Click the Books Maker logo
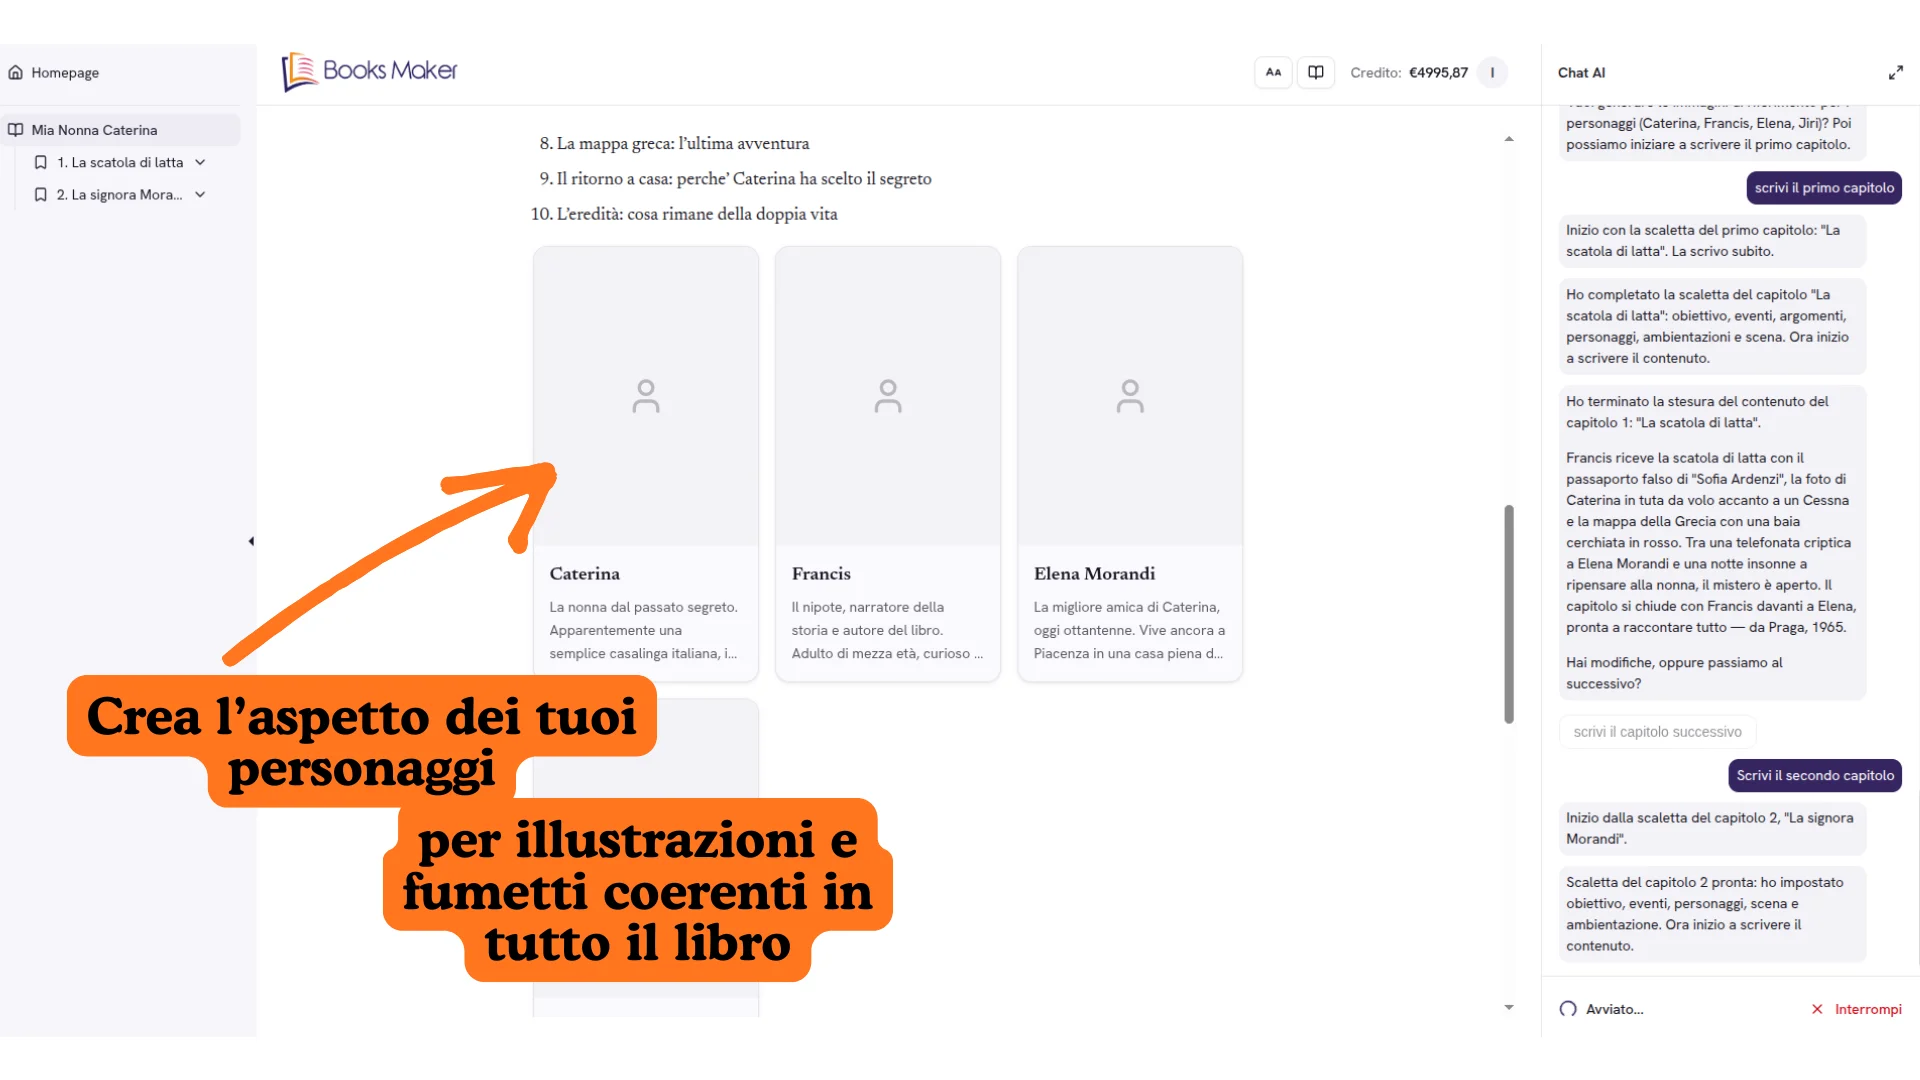Viewport: 1920px width, 1080px height. (x=370, y=71)
